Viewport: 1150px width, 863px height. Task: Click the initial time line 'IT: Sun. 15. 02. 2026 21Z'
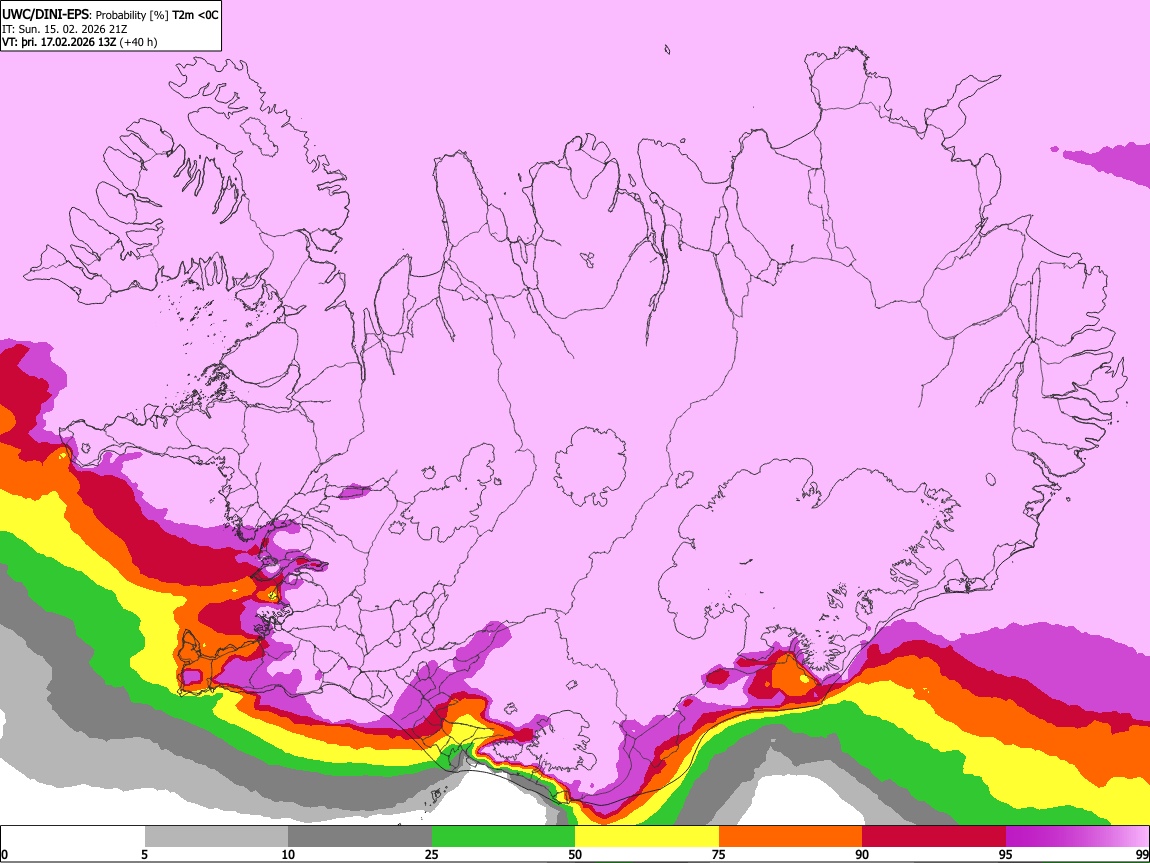(x=64, y=29)
